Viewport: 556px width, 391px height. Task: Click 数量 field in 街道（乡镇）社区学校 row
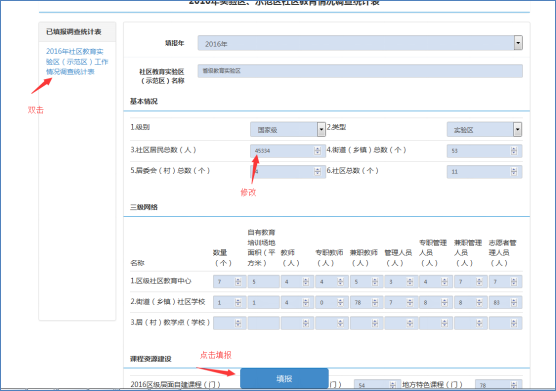tap(229, 302)
